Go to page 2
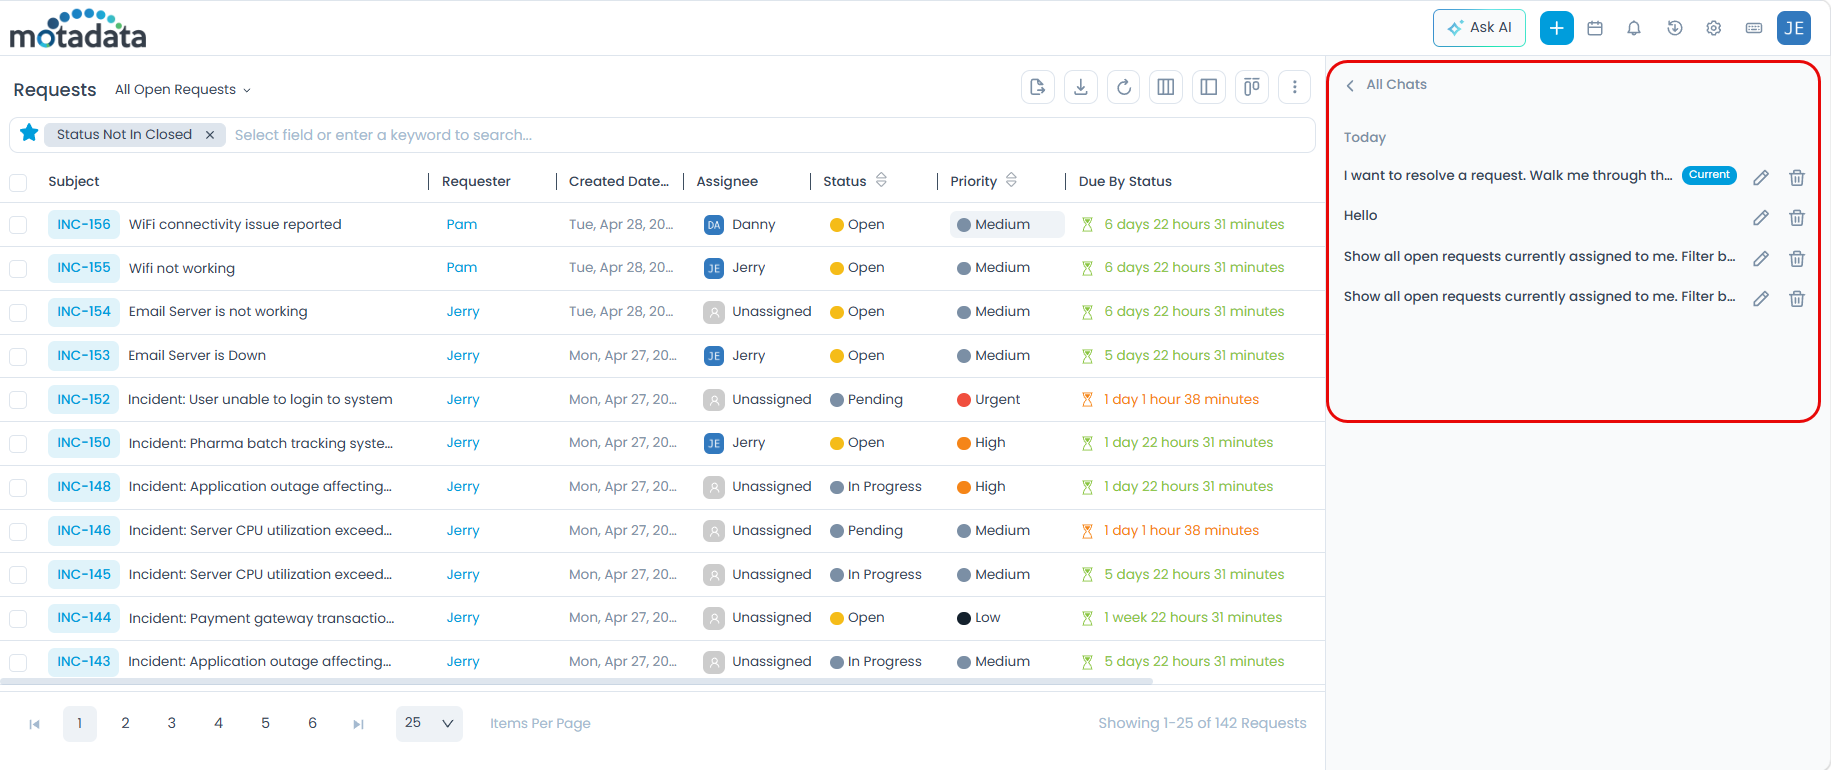The image size is (1831, 770). [125, 723]
